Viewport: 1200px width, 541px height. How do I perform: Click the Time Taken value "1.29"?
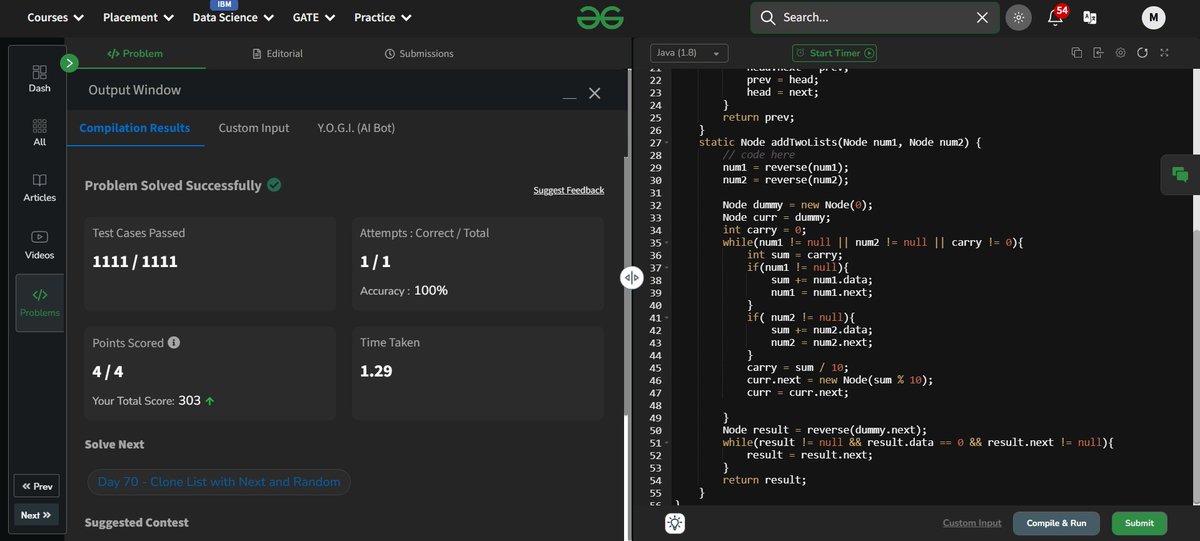tap(376, 371)
